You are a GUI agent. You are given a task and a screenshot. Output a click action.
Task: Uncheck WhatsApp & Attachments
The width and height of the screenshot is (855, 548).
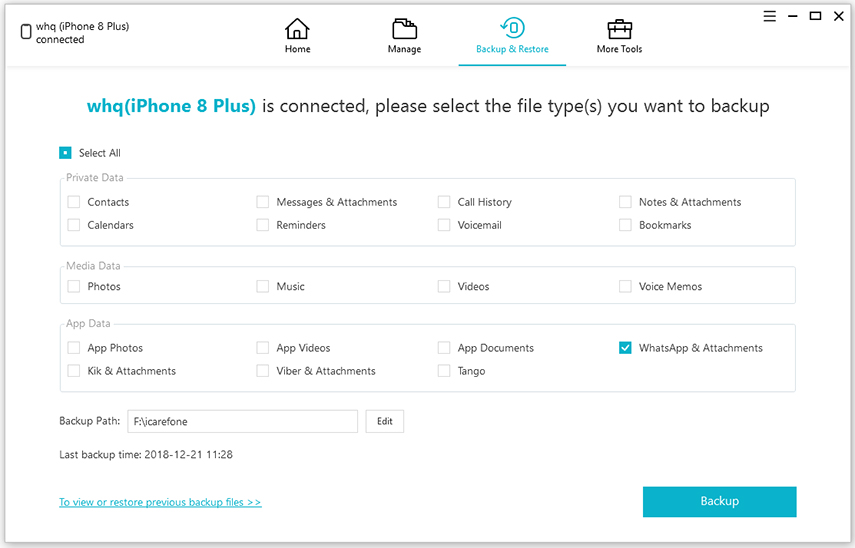(625, 348)
